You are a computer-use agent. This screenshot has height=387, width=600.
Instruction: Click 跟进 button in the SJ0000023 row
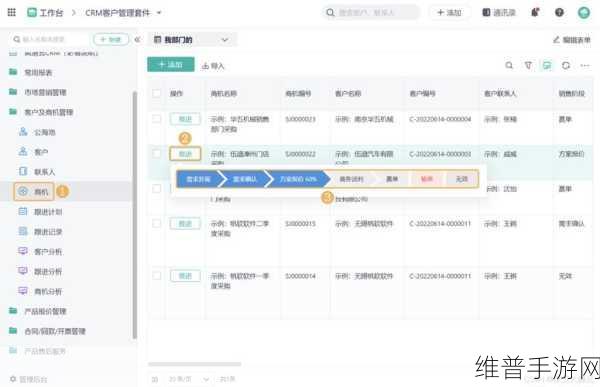185,119
